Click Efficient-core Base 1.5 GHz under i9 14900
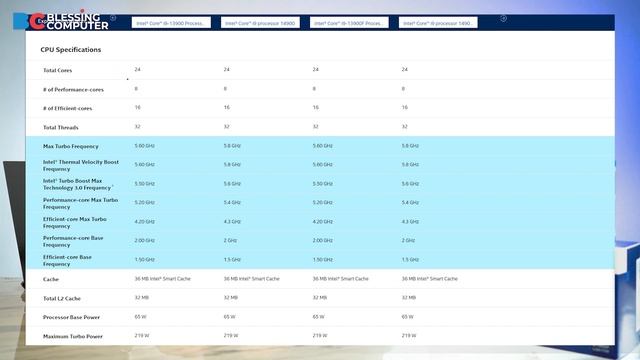The height and width of the screenshot is (360, 640). 232,260
